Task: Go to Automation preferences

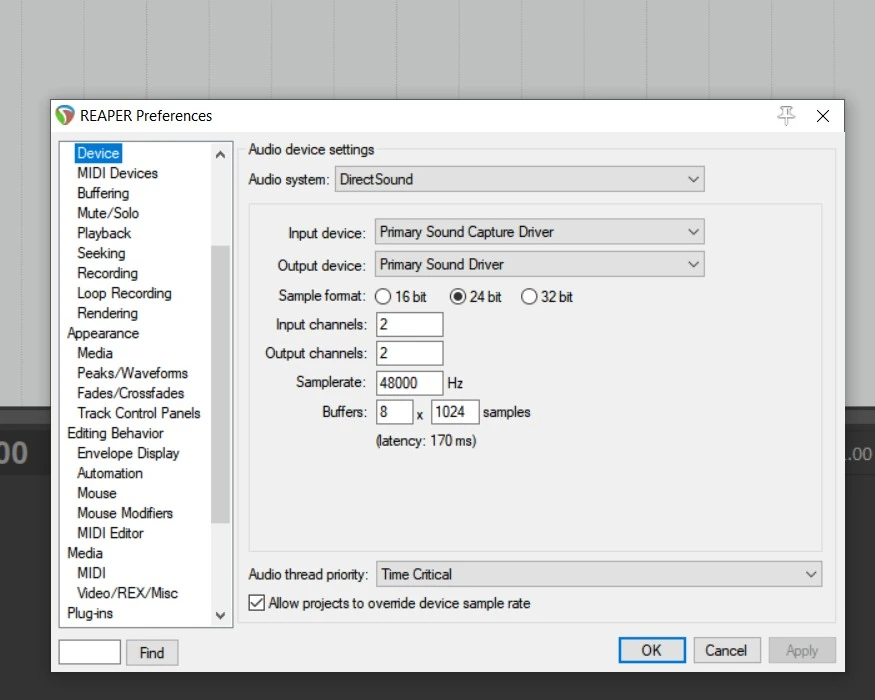Action: (x=110, y=473)
